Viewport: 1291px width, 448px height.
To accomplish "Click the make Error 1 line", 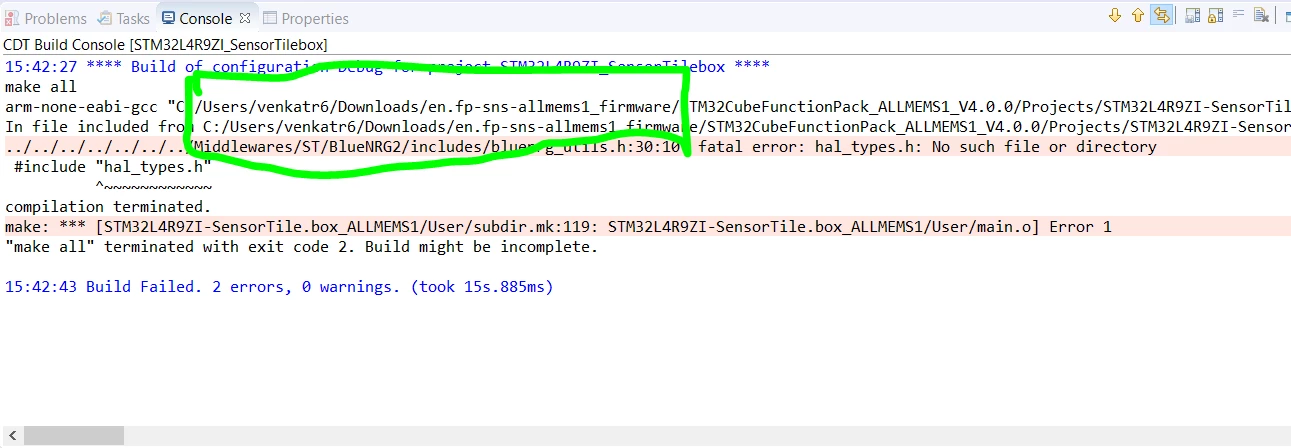I will 645,227.
